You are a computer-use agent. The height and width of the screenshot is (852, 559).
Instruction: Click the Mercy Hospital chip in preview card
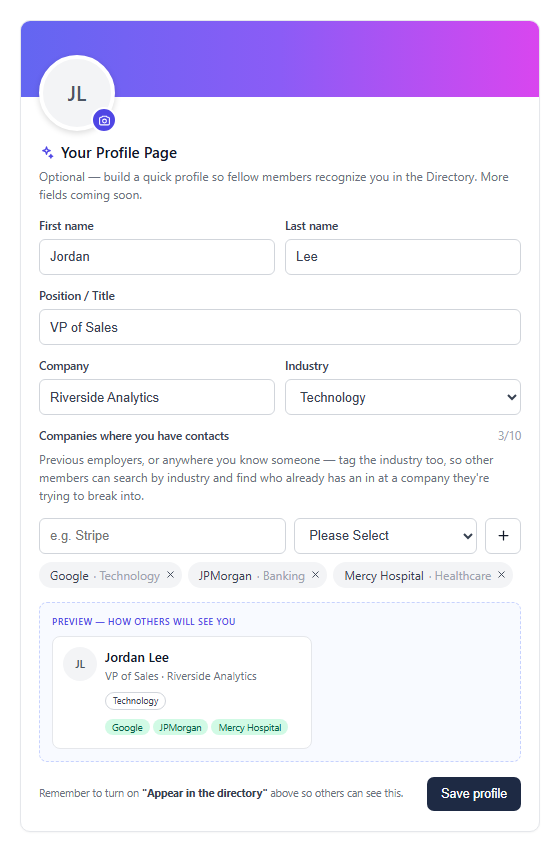coord(250,728)
